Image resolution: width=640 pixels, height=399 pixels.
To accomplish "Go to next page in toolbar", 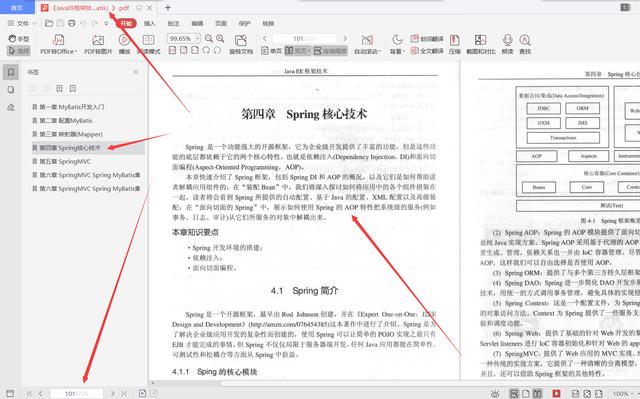I will pos(345,38).
